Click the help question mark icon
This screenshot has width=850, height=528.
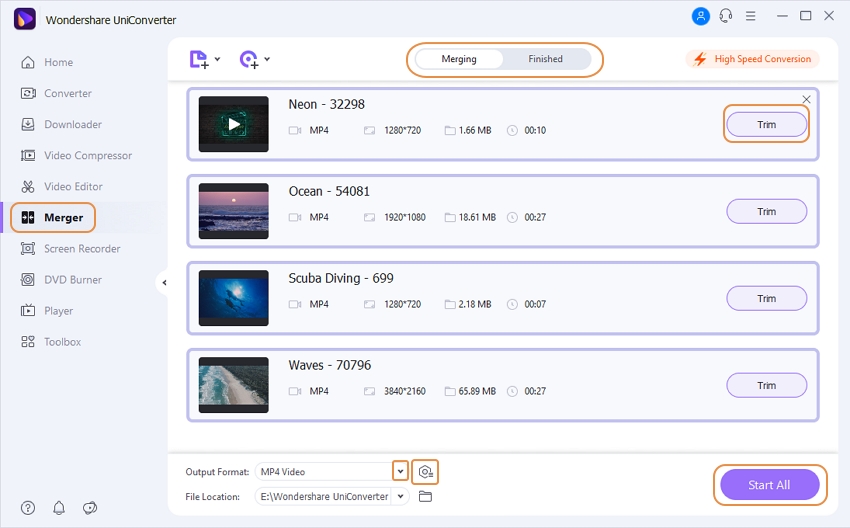pyautogui.click(x=28, y=508)
